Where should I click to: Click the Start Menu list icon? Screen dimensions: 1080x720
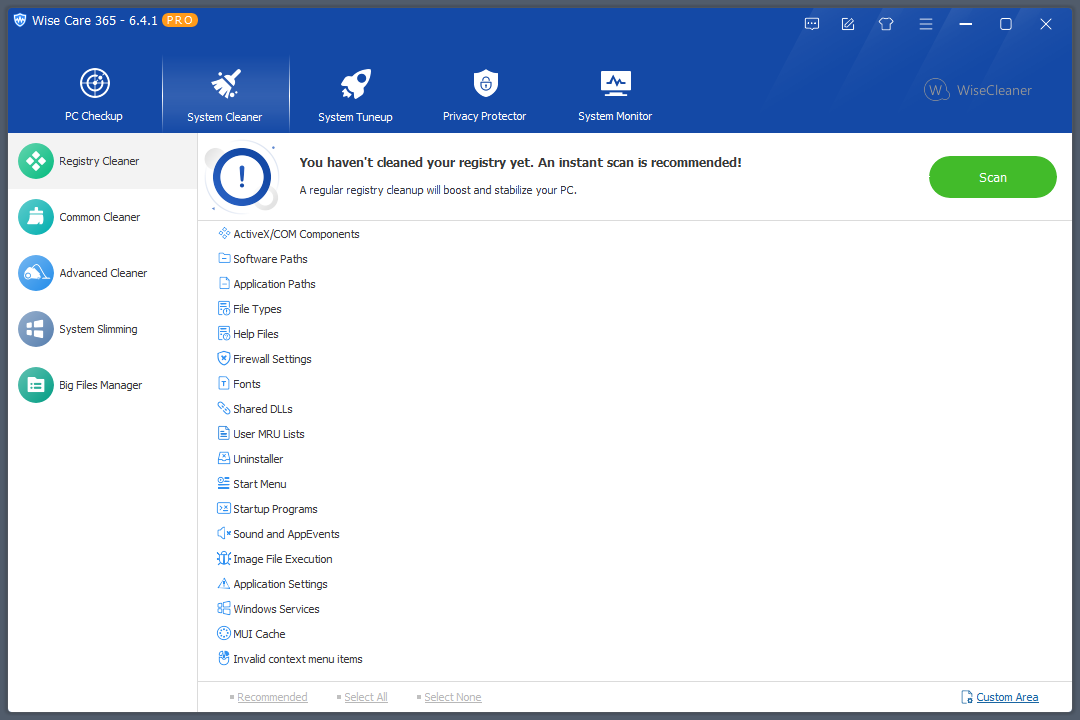tap(224, 483)
